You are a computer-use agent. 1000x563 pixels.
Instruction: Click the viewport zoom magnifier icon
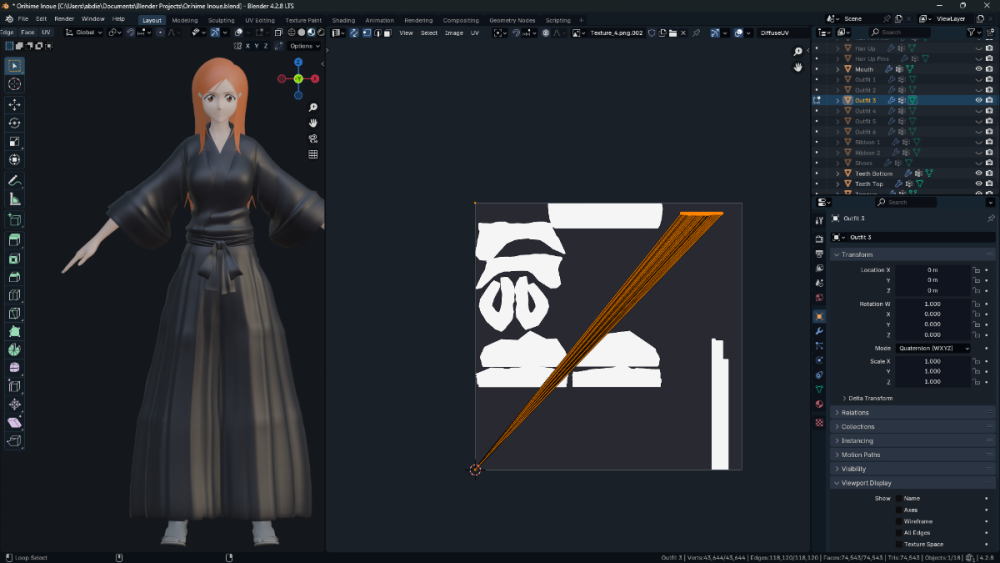(313, 107)
